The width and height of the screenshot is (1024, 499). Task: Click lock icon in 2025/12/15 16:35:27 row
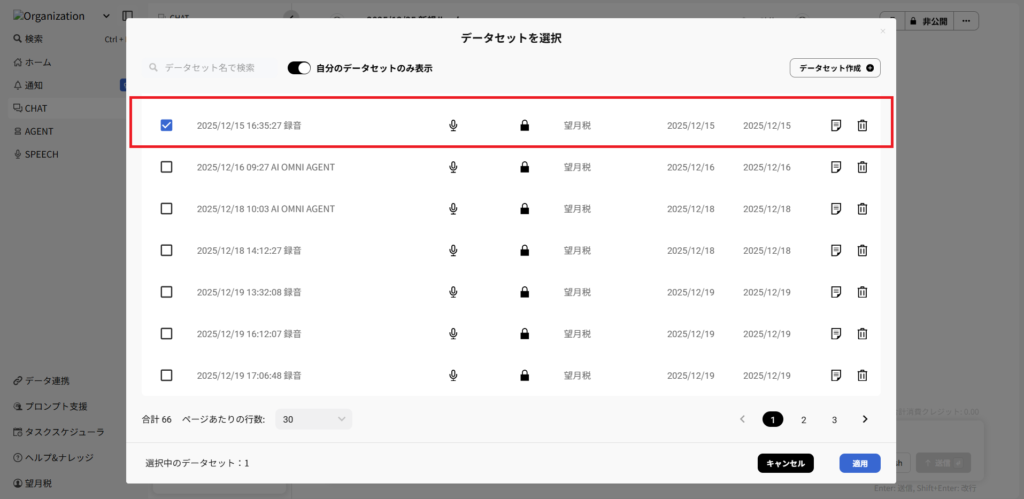tap(524, 125)
